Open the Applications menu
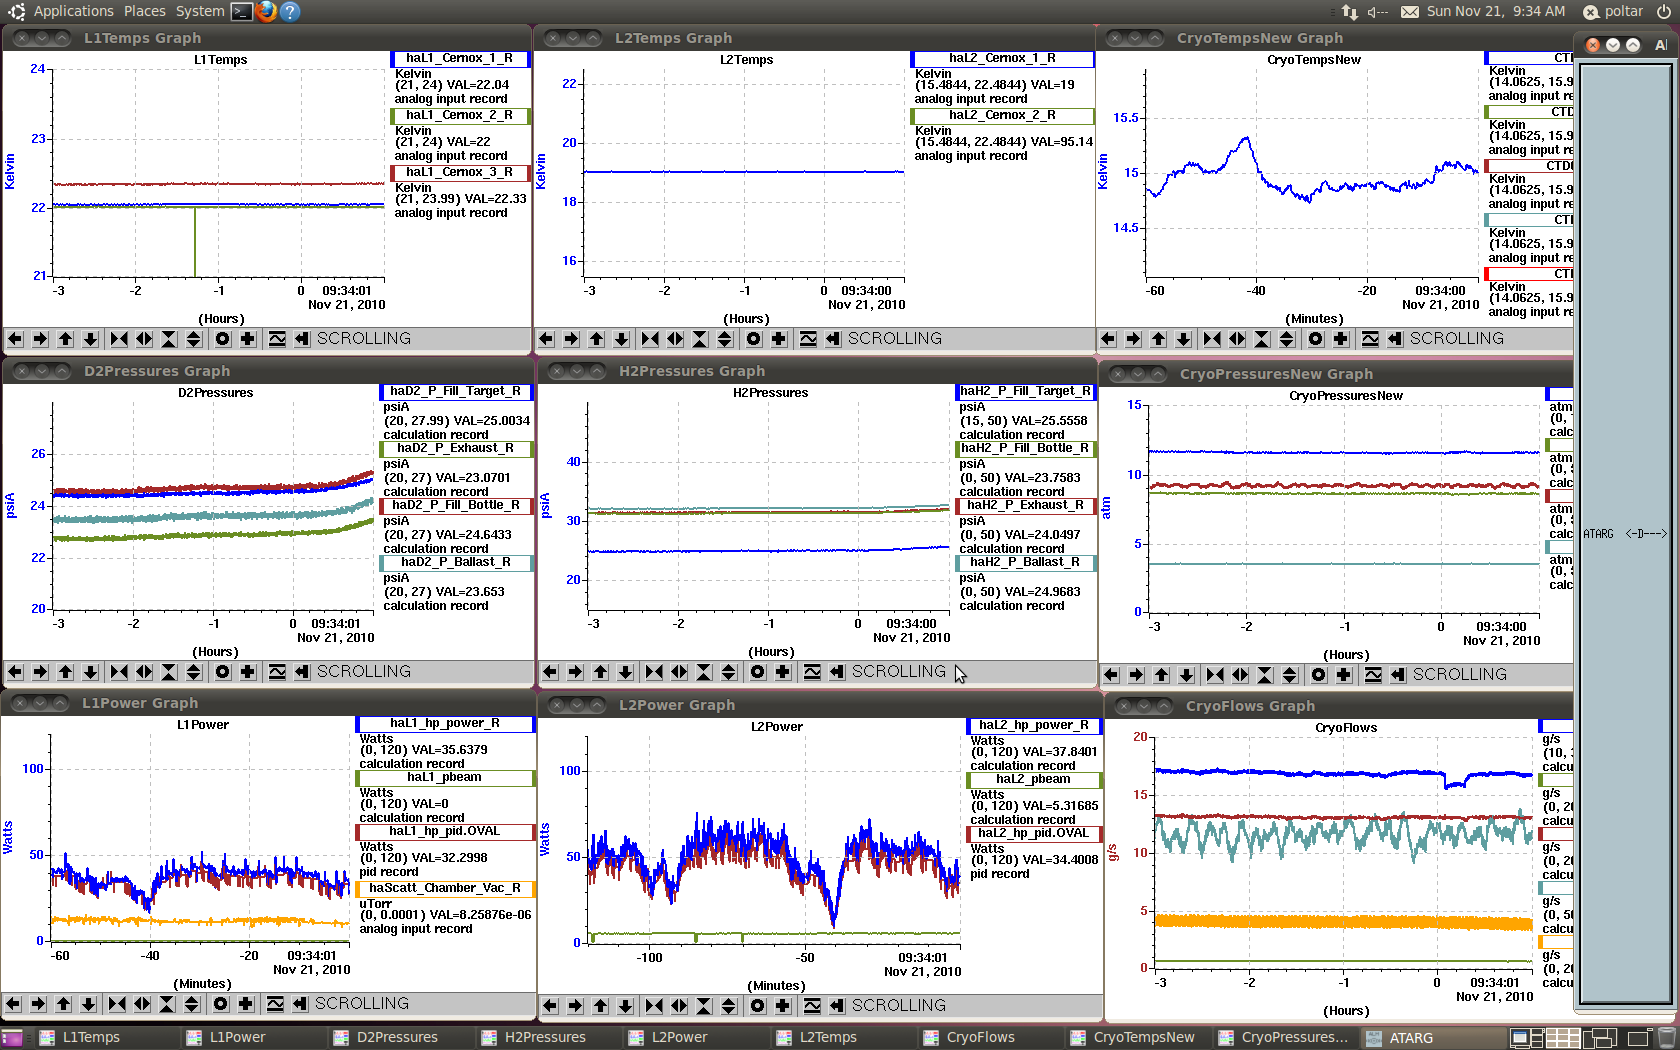 73,11
